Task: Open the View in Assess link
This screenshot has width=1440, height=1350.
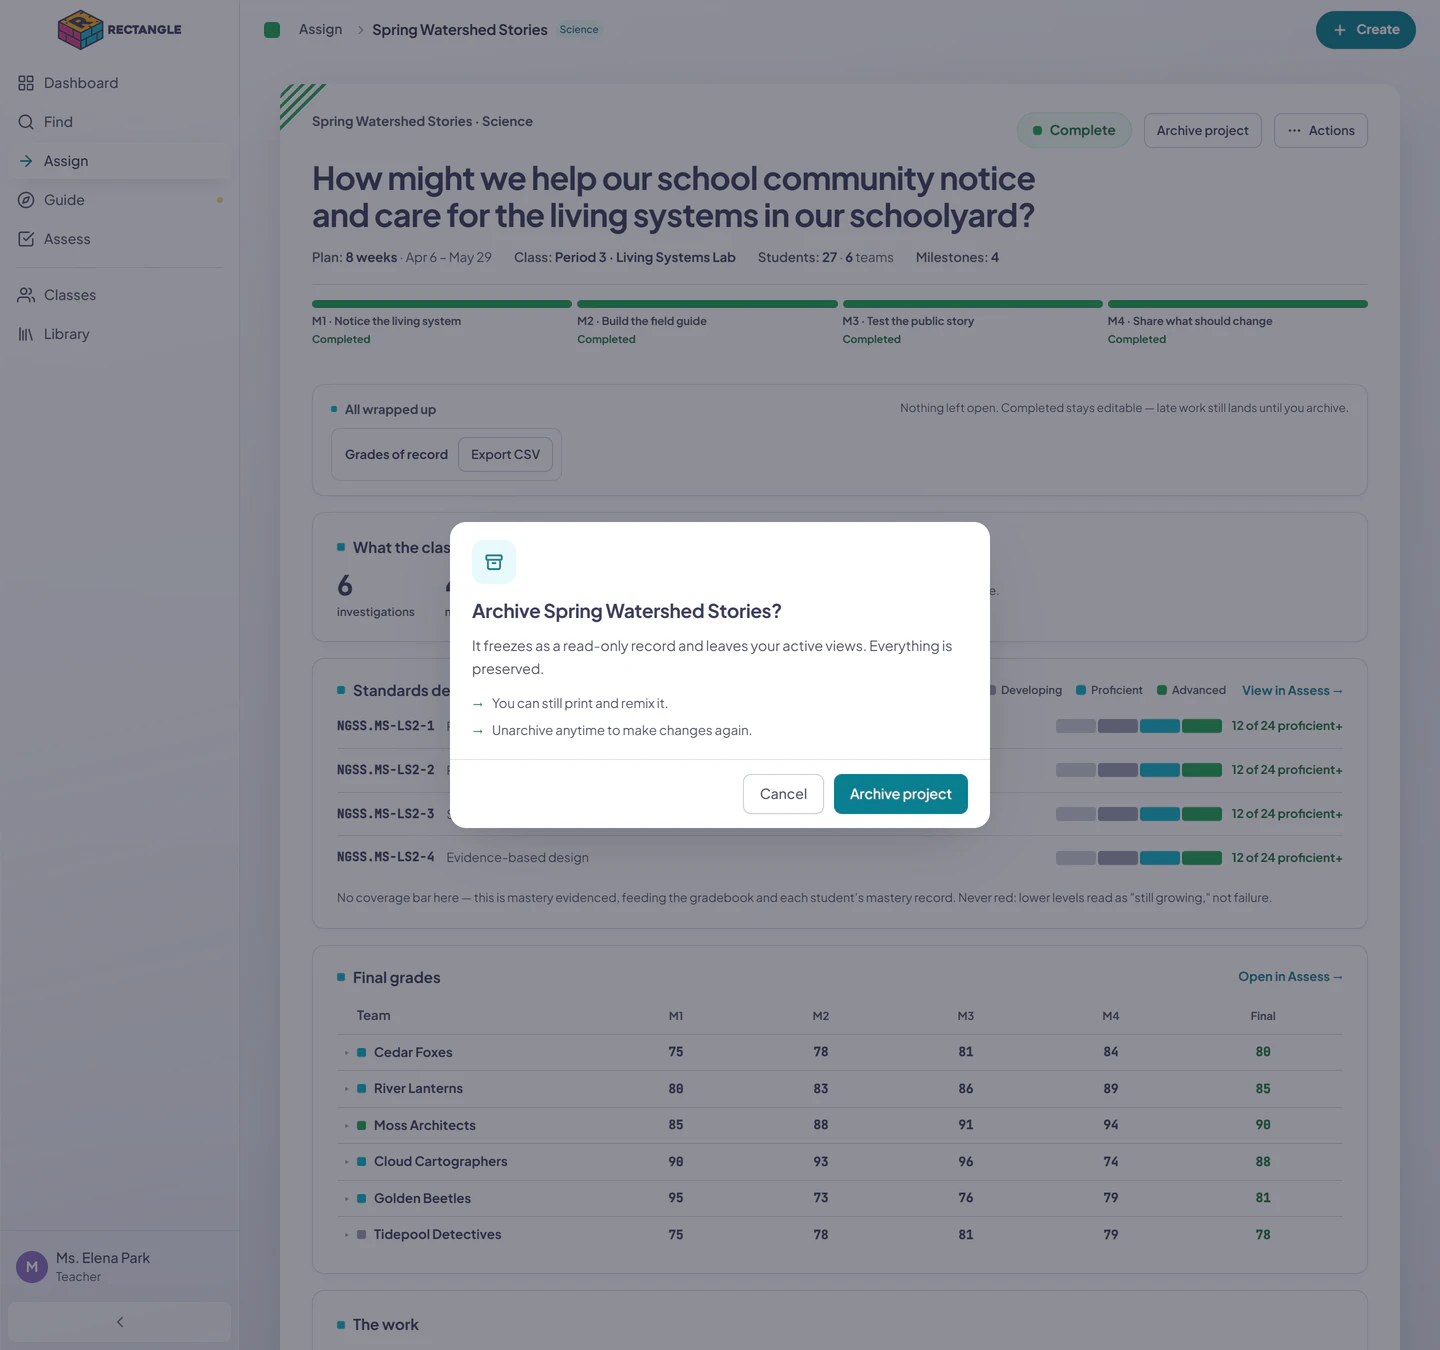Action: (1292, 691)
